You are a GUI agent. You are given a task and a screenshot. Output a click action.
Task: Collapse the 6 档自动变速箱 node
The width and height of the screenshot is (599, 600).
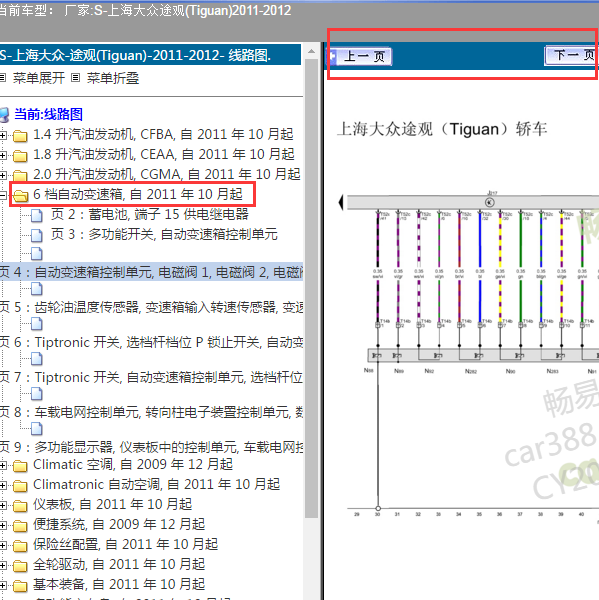[x=3, y=195]
